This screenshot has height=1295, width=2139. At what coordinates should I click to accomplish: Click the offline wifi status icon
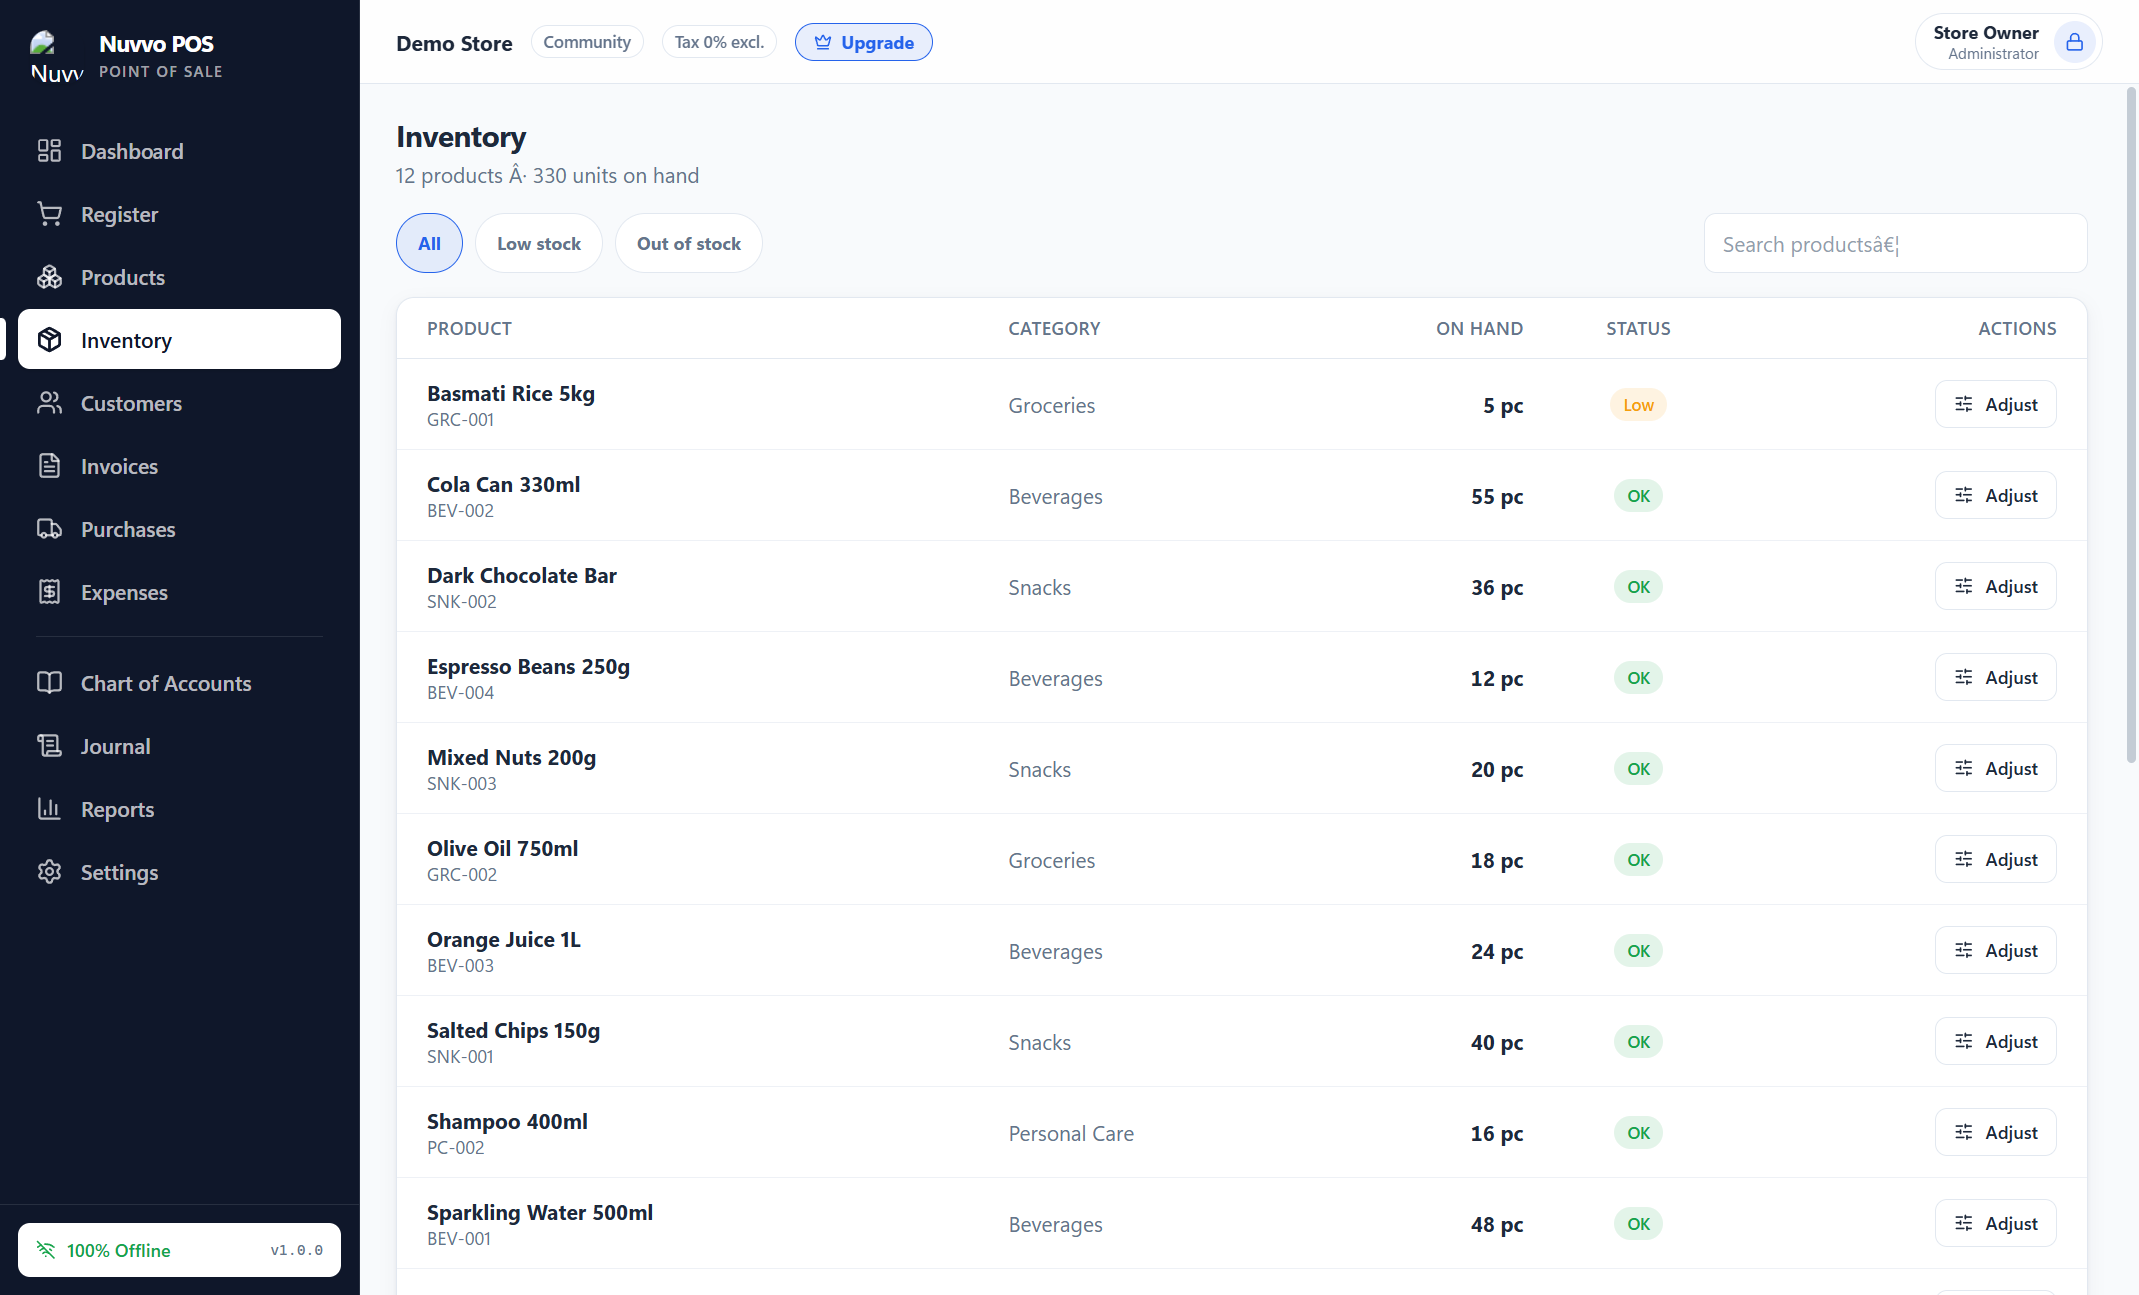pos(46,1250)
